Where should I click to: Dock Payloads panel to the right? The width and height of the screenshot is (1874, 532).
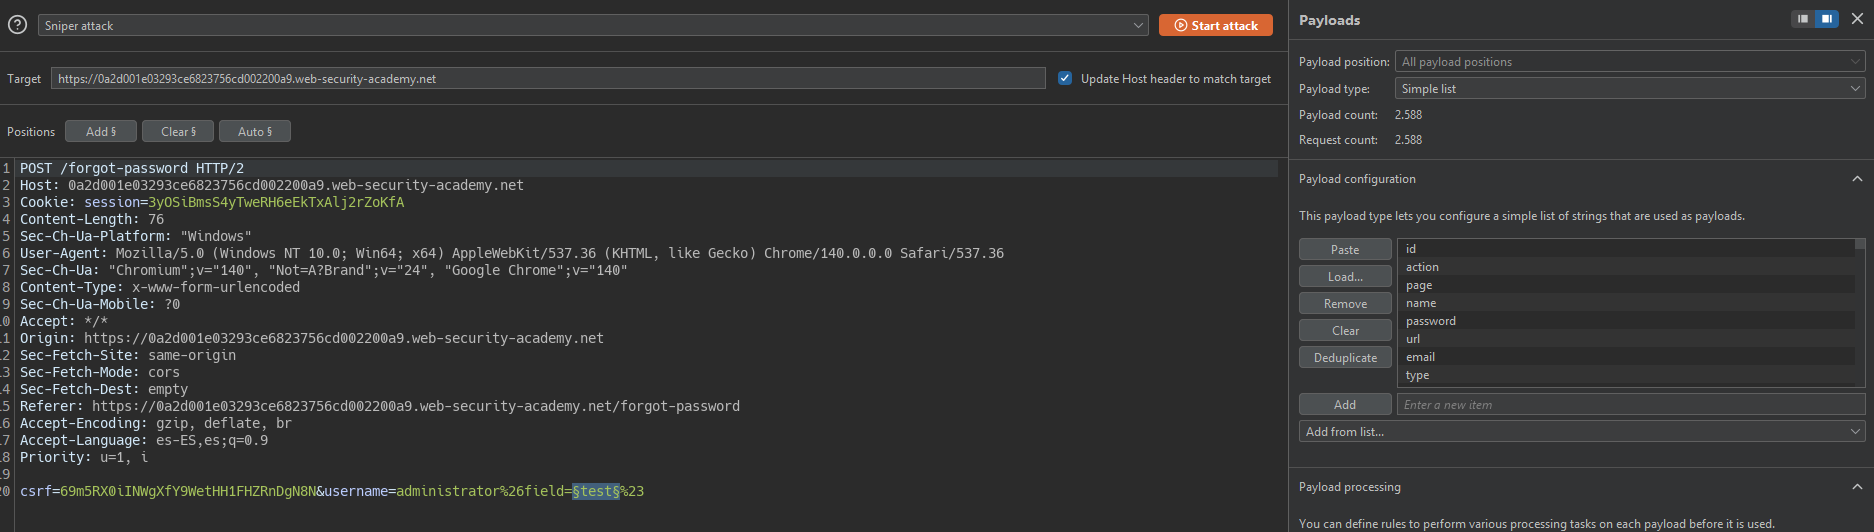1827,19
